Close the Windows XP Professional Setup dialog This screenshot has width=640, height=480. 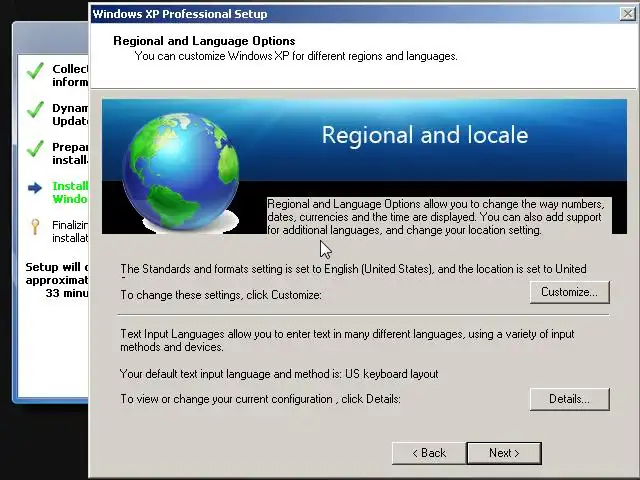pyautogui.click(x=628, y=14)
